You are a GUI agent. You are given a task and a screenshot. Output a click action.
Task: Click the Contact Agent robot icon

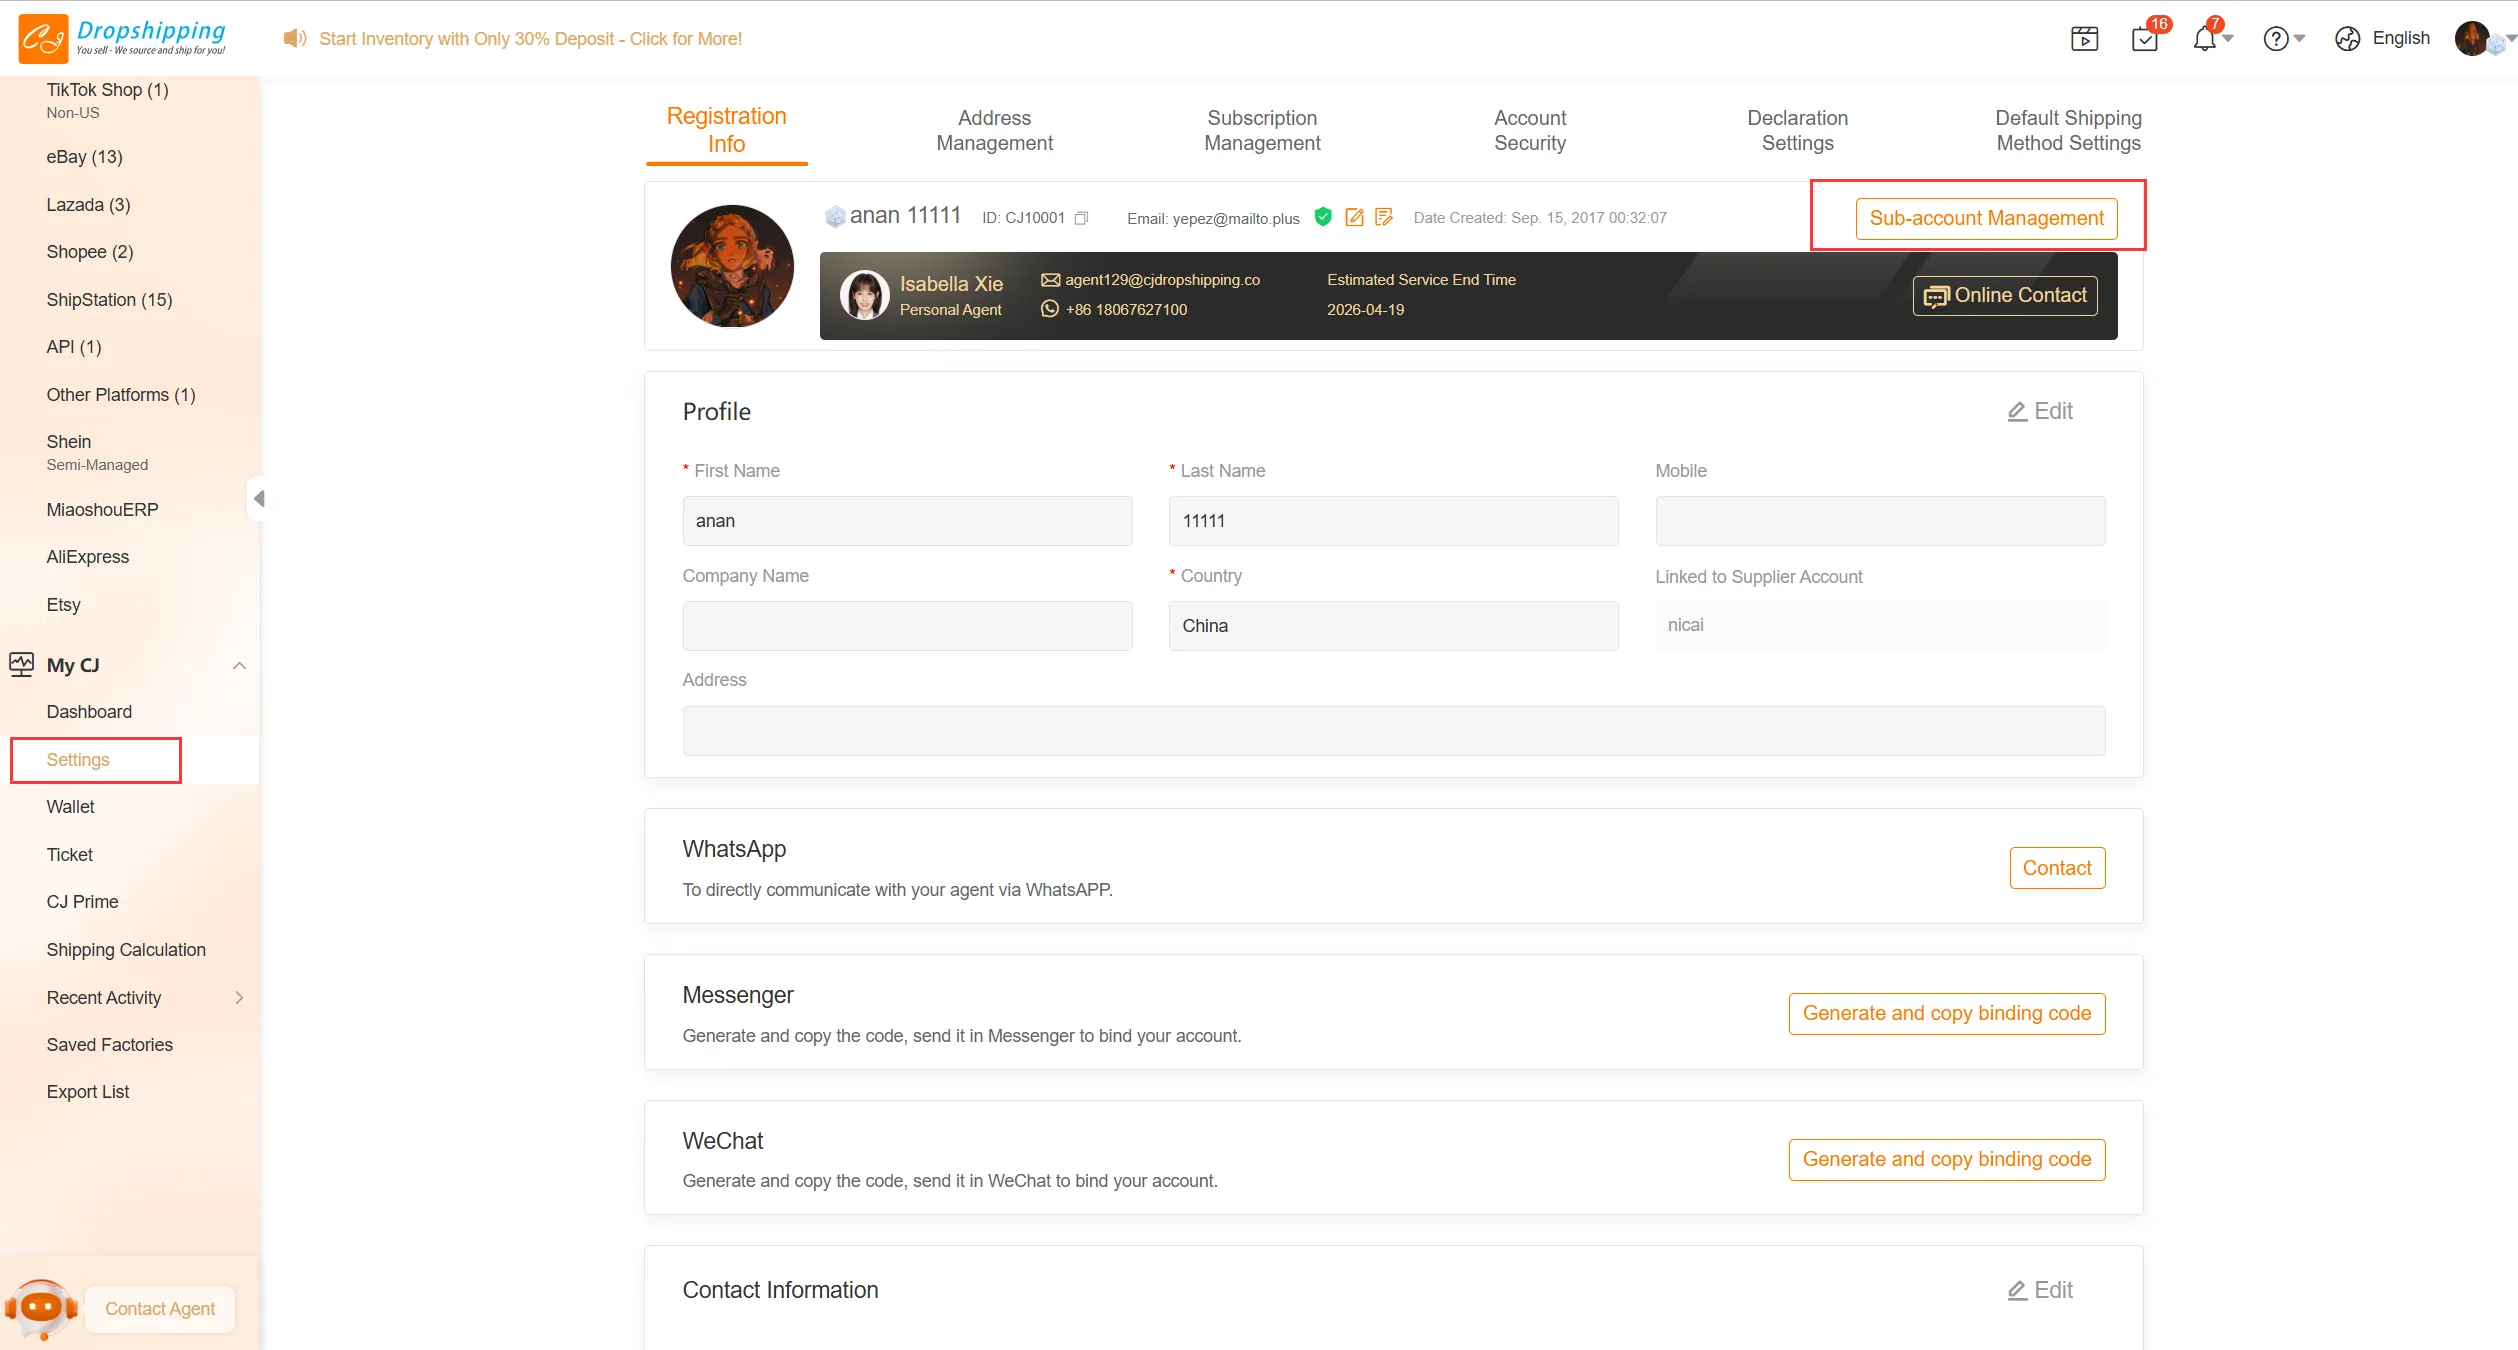click(x=42, y=1307)
